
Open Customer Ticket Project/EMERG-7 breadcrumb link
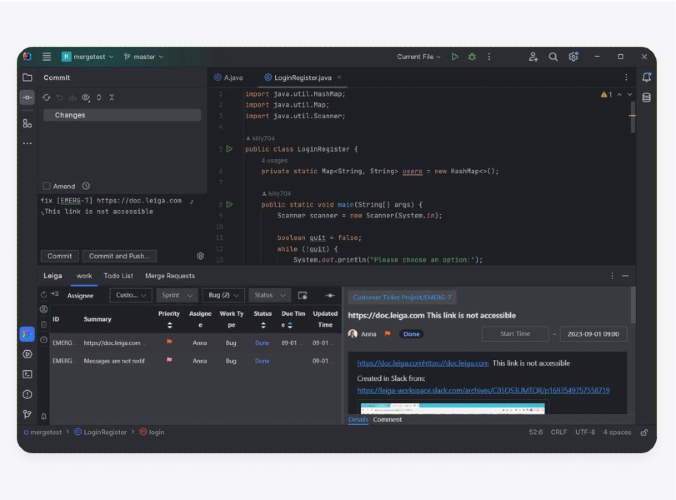click(402, 297)
